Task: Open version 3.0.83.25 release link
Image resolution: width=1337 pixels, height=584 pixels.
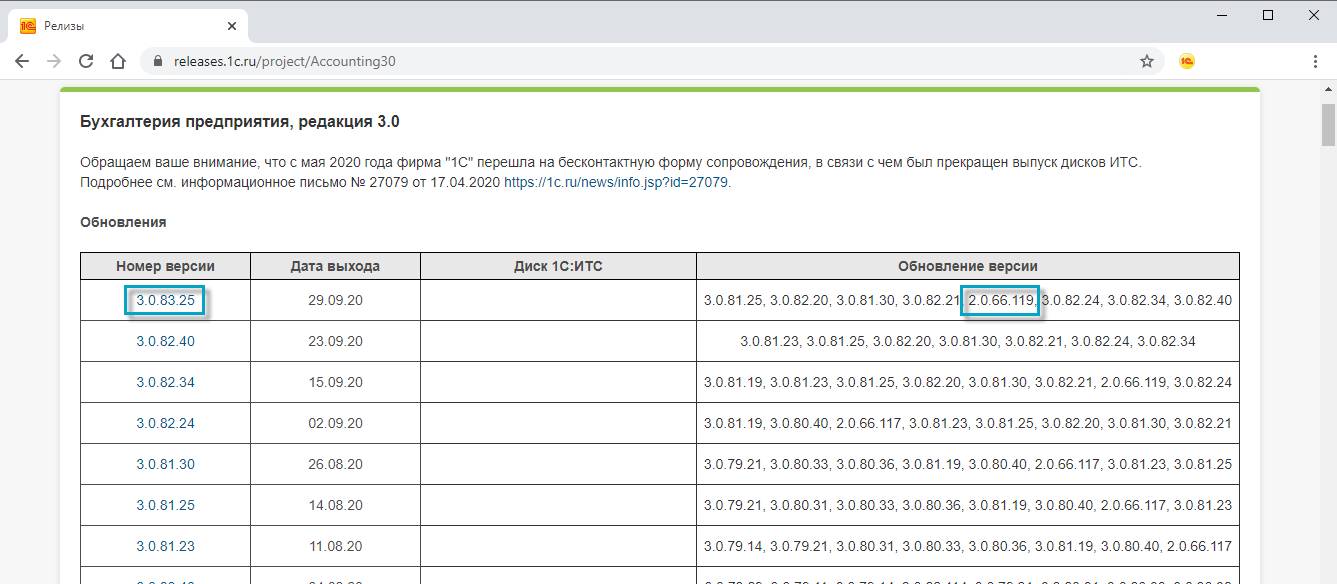Action: (165, 300)
